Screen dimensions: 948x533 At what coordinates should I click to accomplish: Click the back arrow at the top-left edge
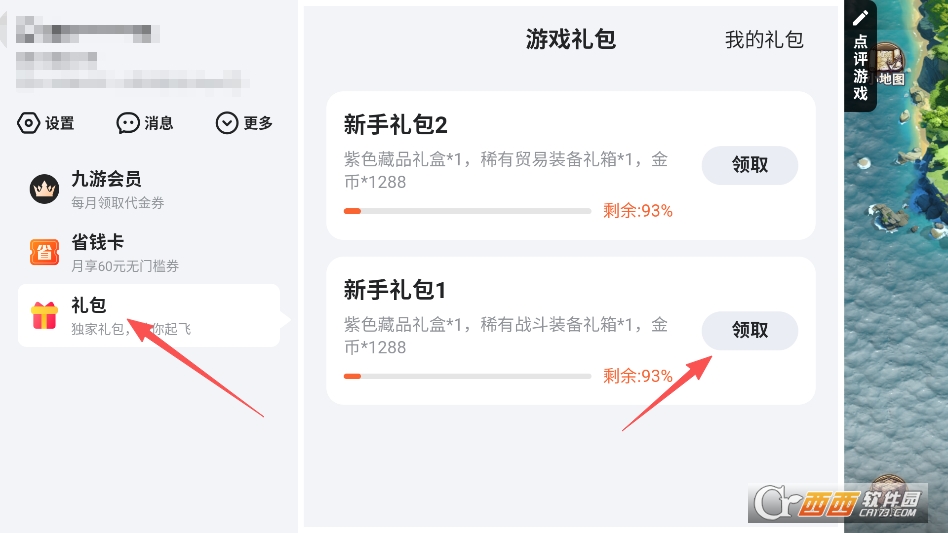pyautogui.click(x=5, y=31)
